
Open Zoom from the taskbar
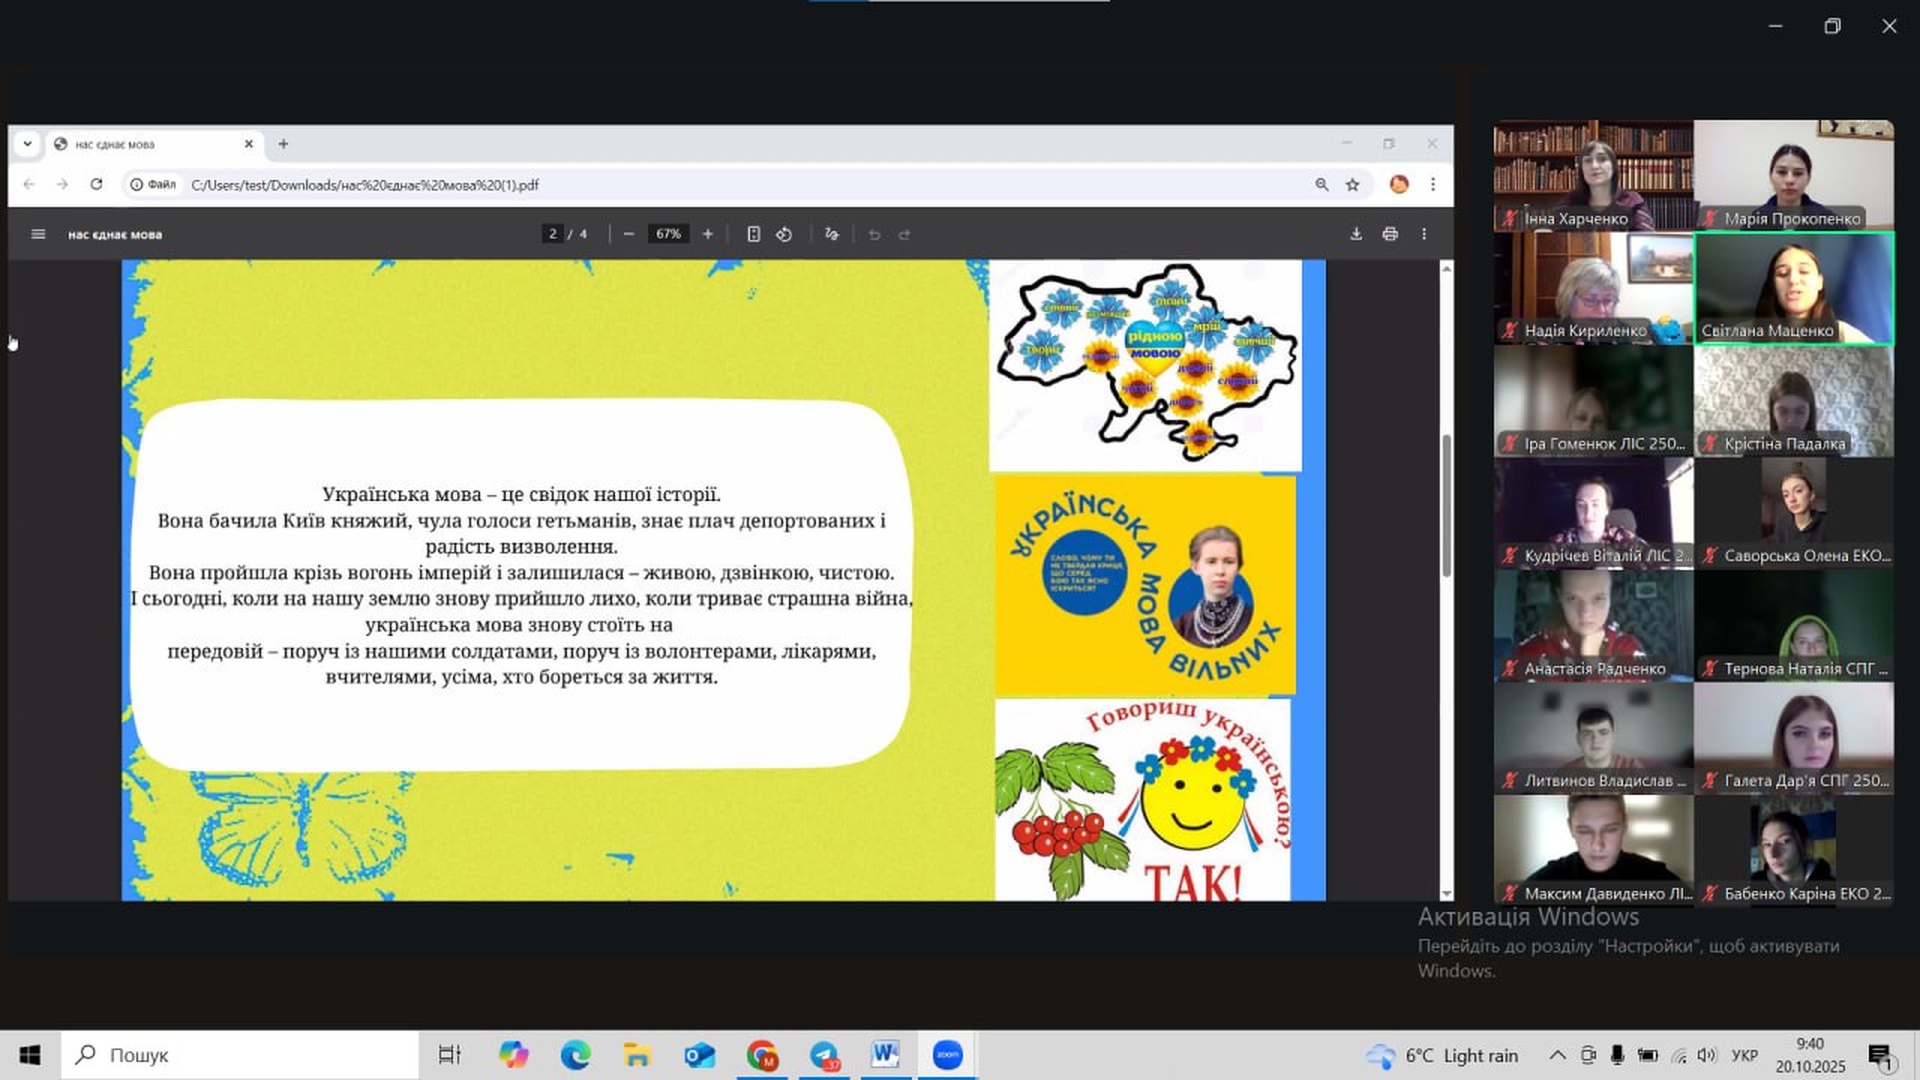pos(947,1055)
